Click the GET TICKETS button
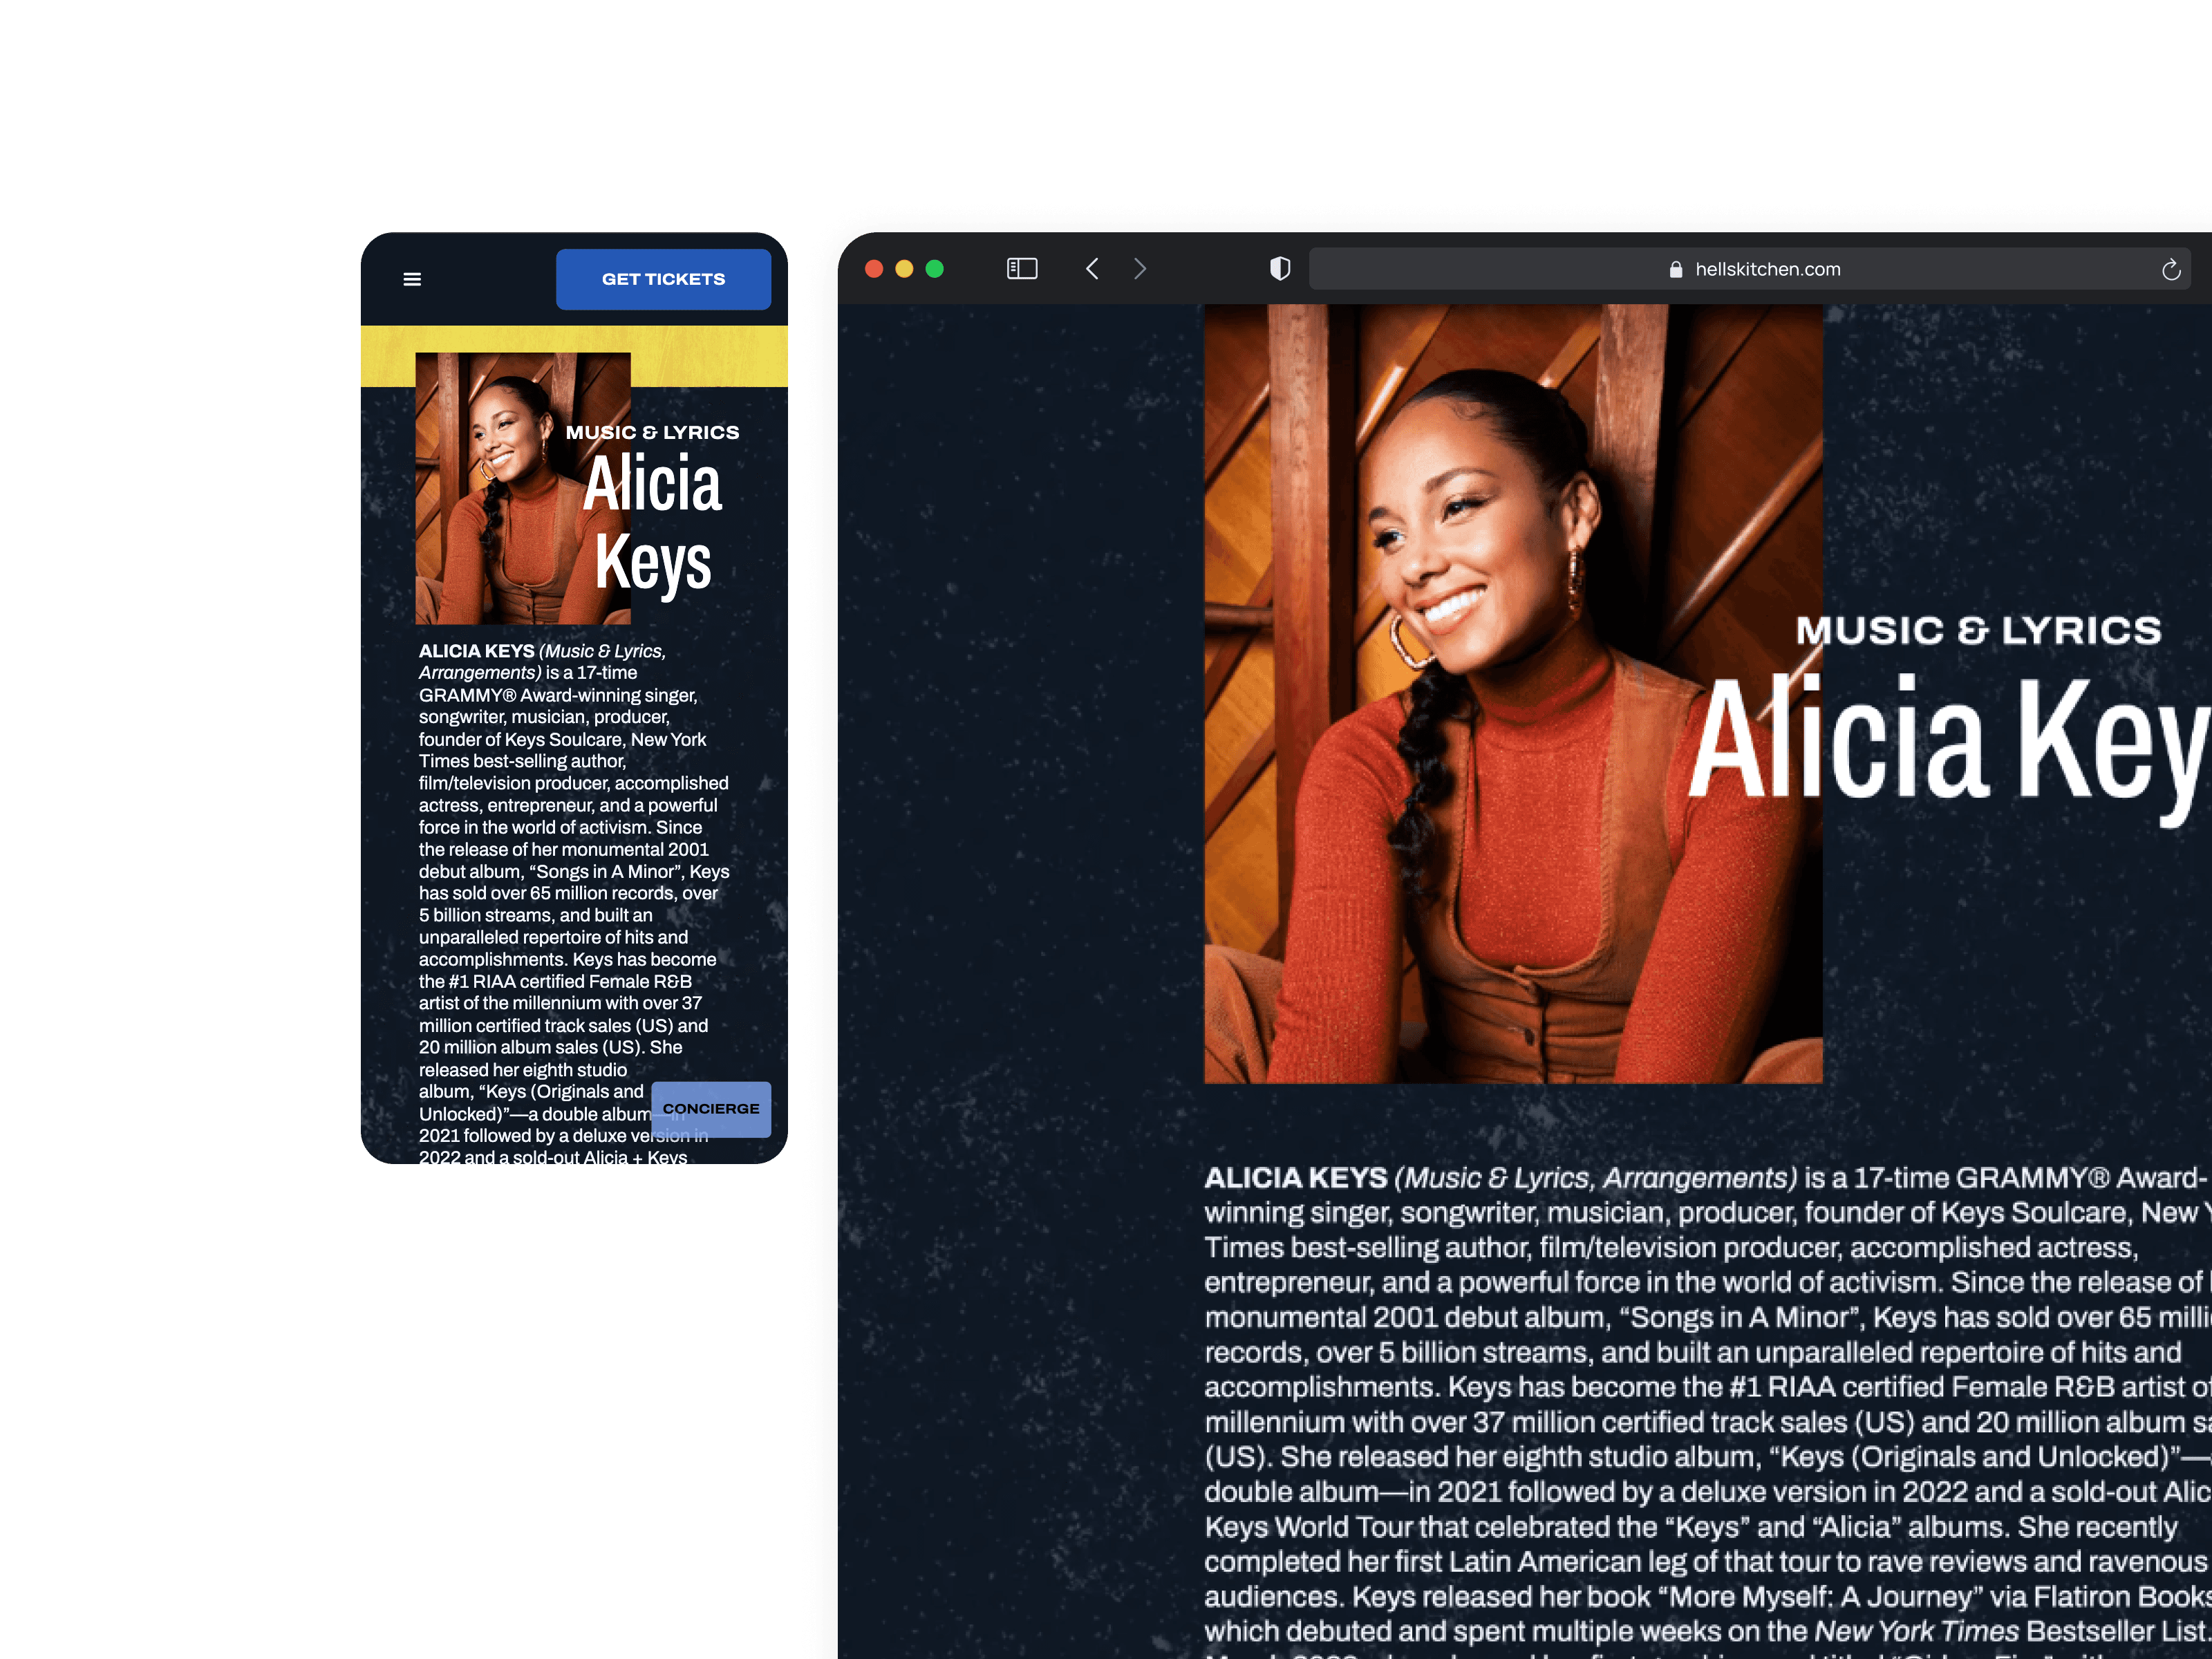 663,279
